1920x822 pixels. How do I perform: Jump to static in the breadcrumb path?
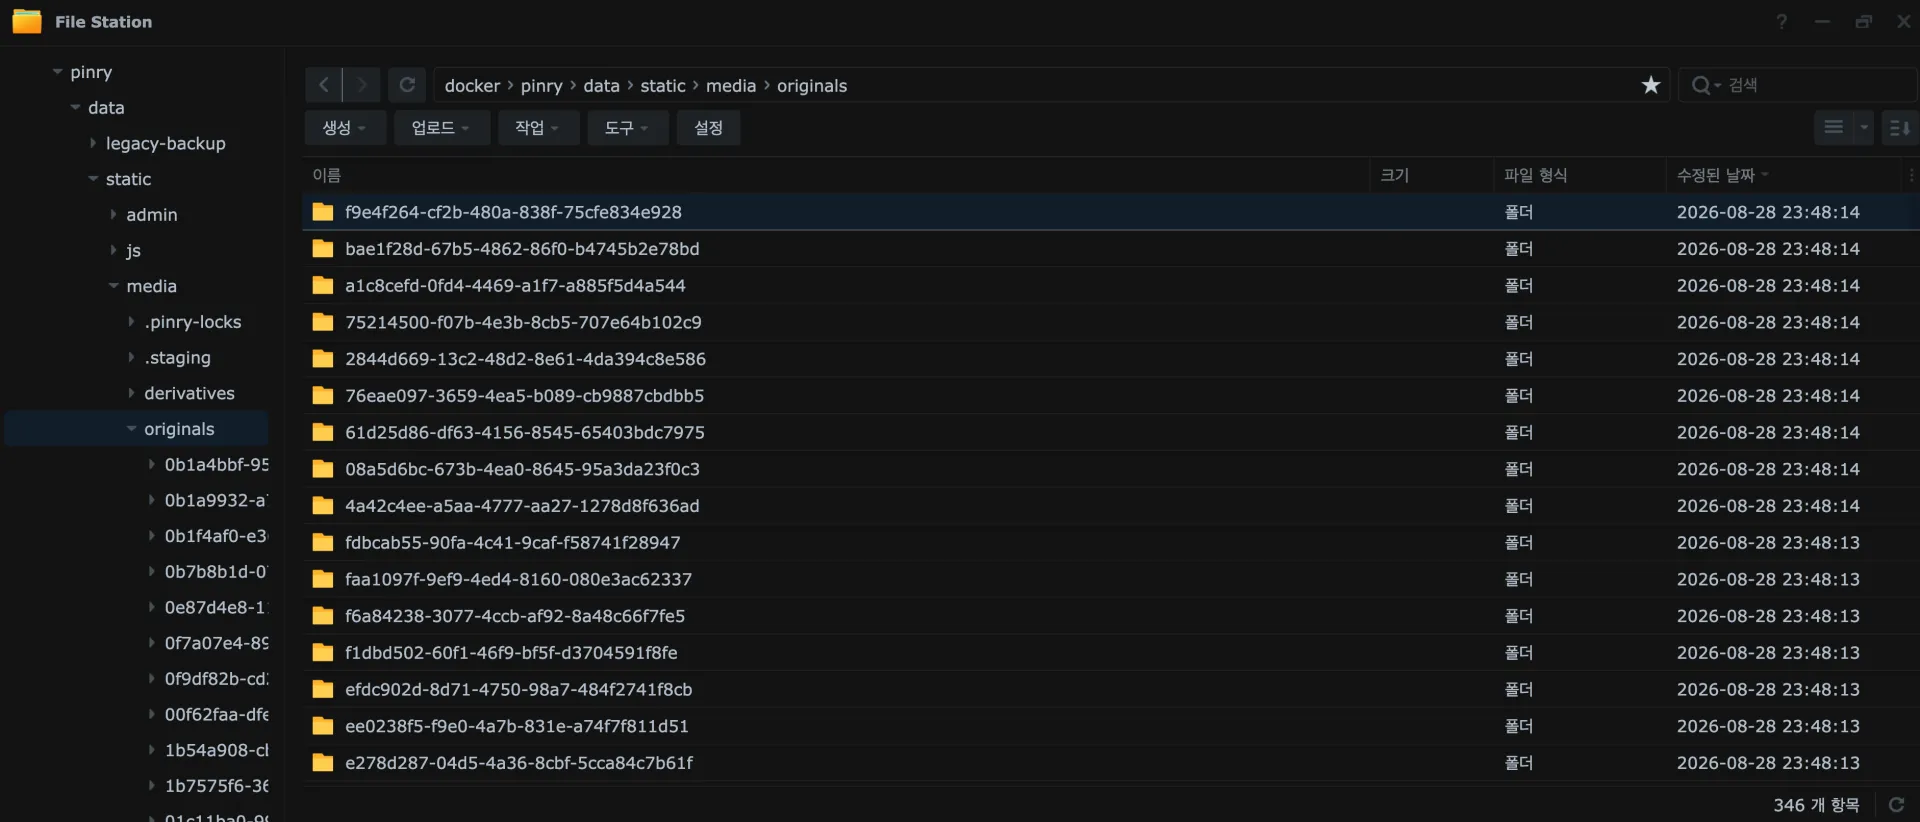pyautogui.click(x=663, y=86)
